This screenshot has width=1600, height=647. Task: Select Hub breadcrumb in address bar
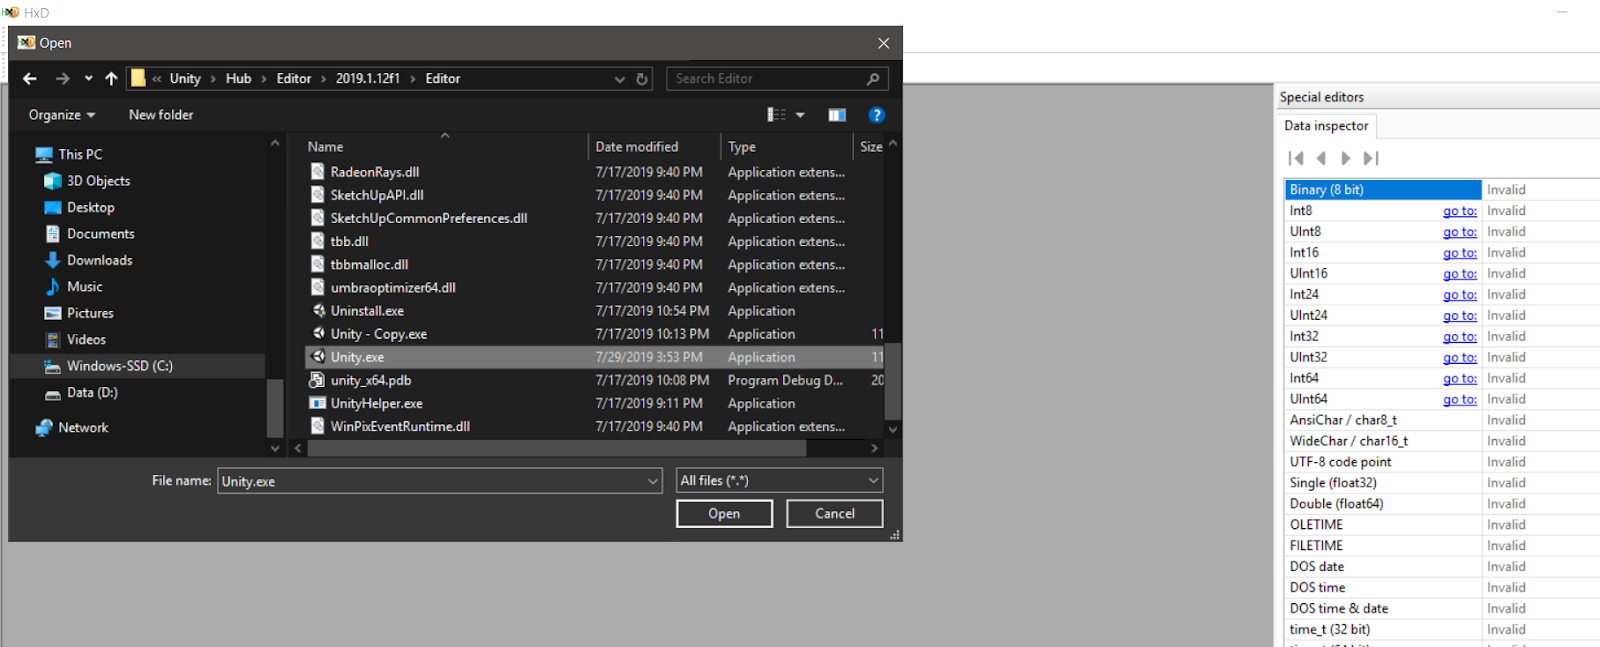[x=238, y=79]
